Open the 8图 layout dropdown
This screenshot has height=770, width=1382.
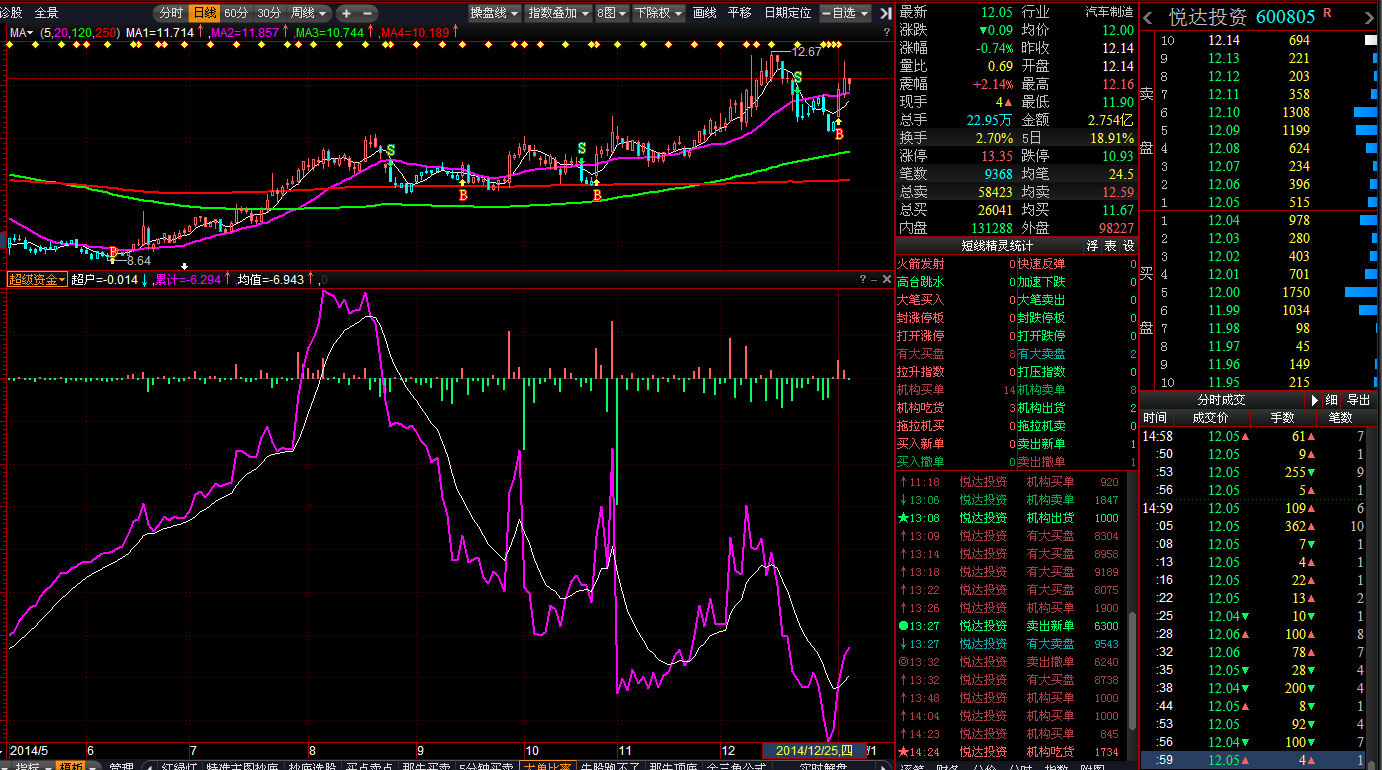(x=612, y=13)
